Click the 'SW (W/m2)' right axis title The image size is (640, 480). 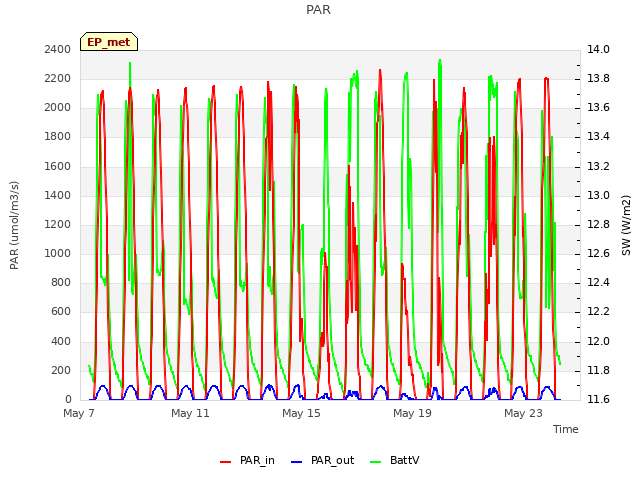pos(626,225)
